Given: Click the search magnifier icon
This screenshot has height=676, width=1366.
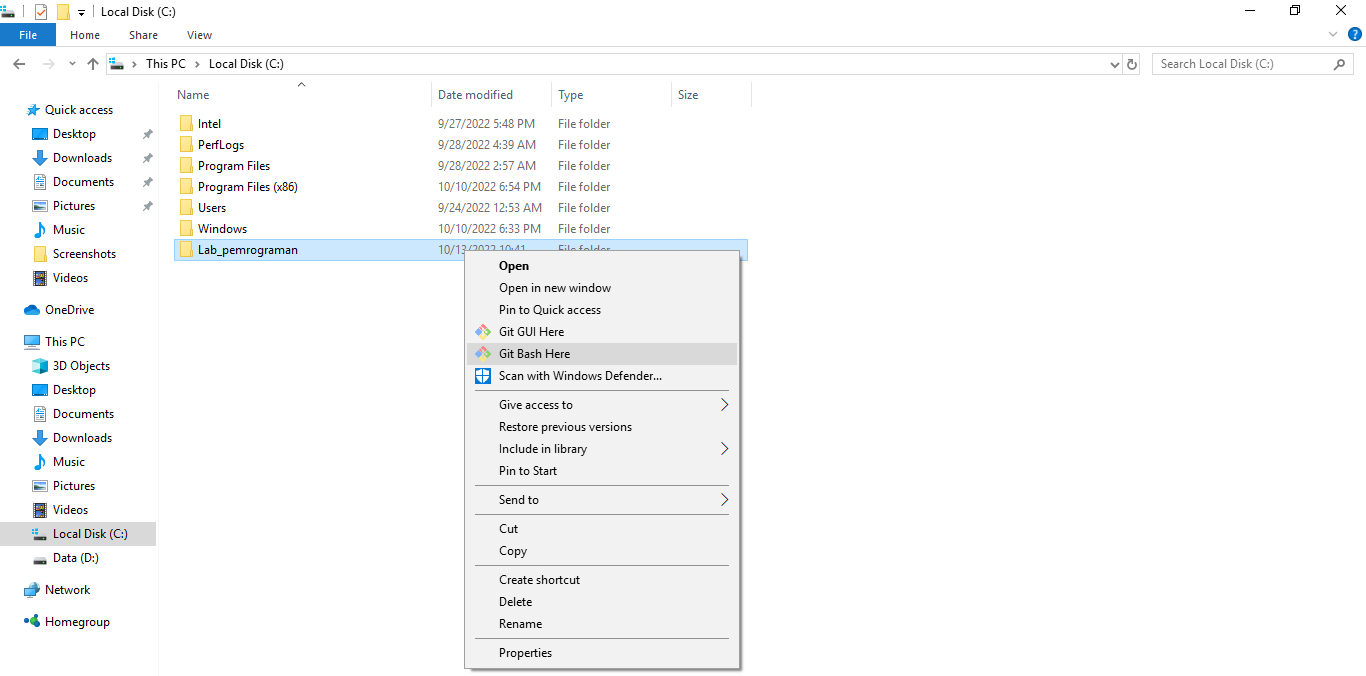Looking at the screenshot, I should tap(1340, 63).
